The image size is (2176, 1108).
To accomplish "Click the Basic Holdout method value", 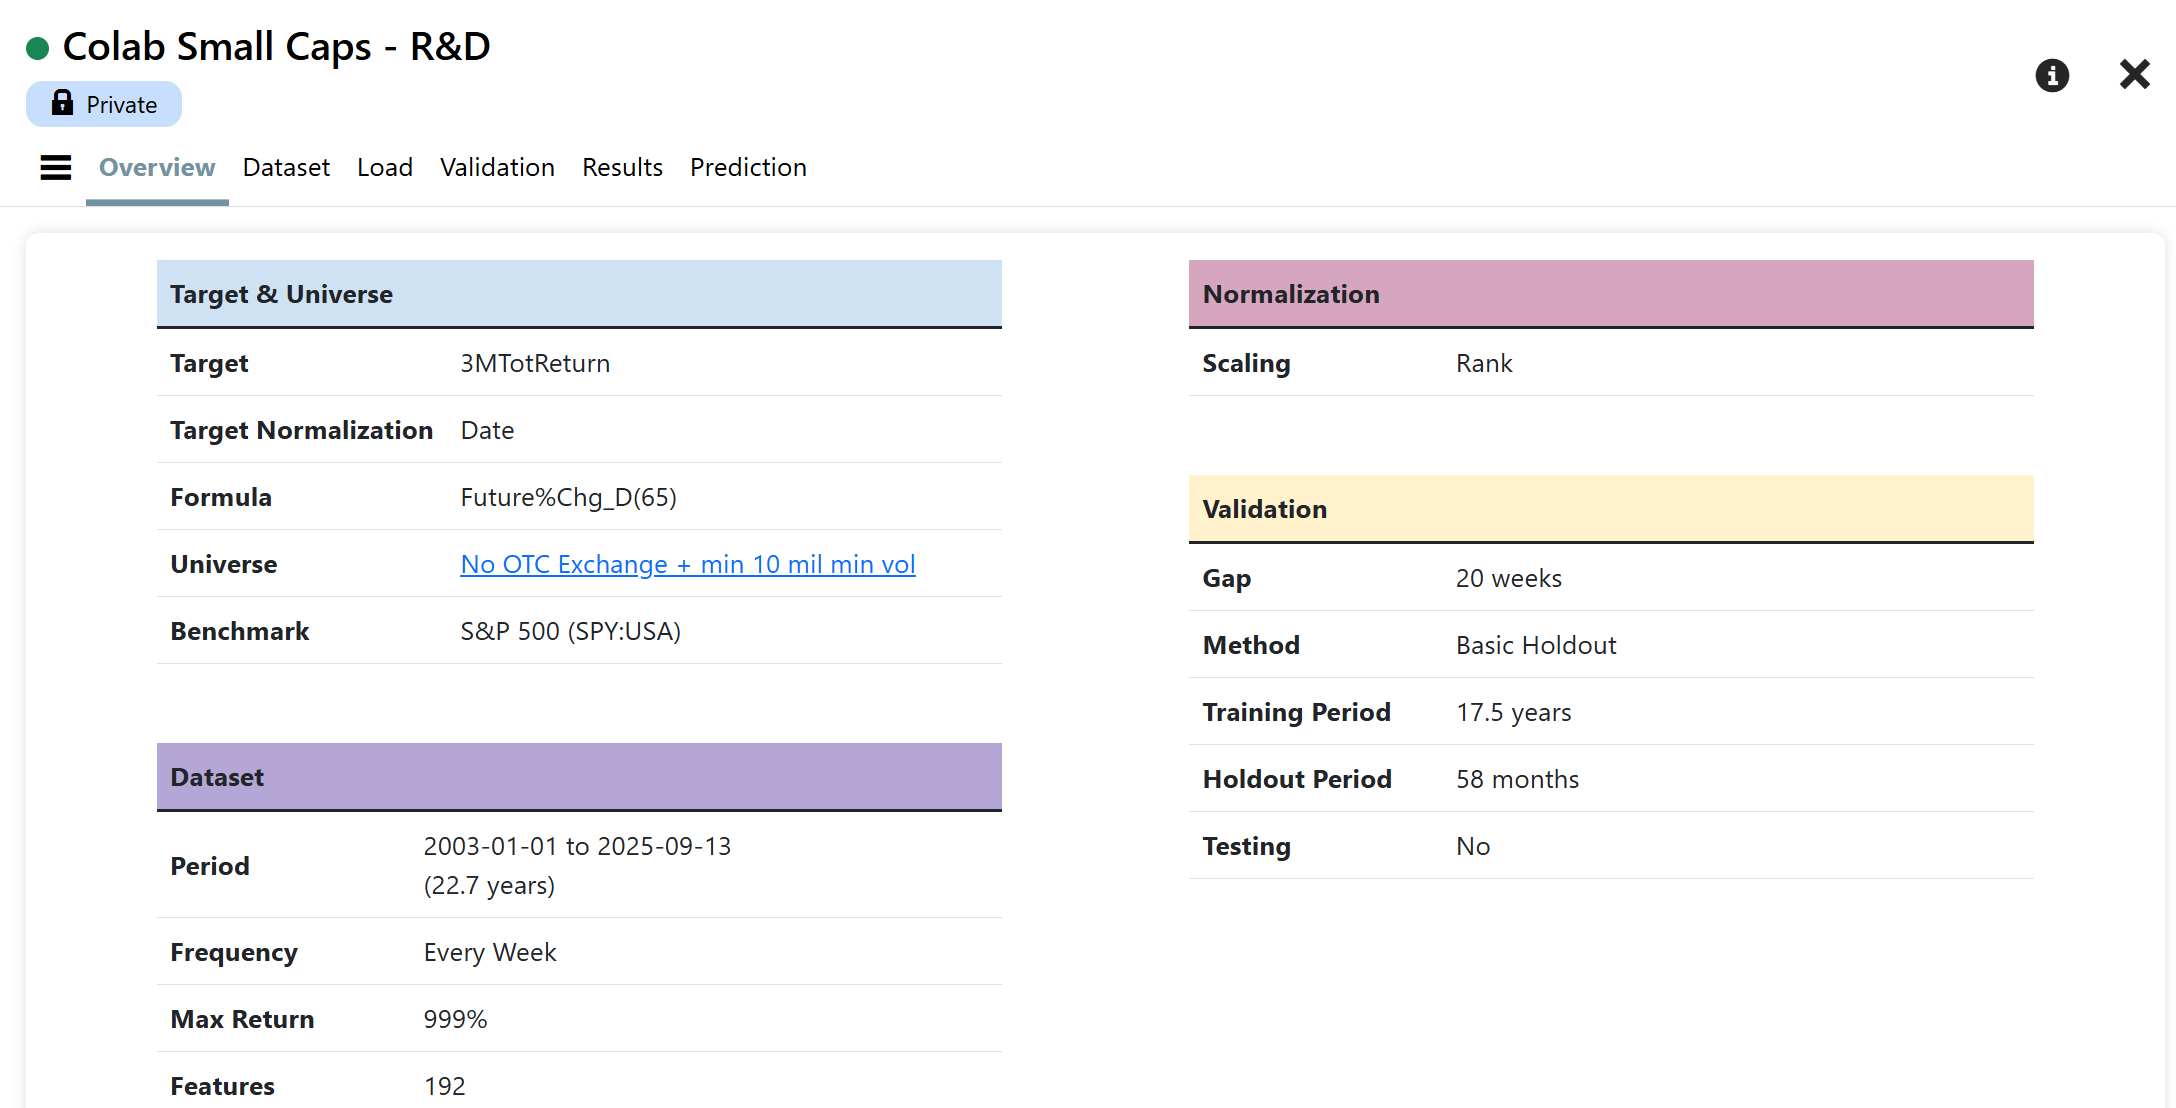I will pos(1535,645).
